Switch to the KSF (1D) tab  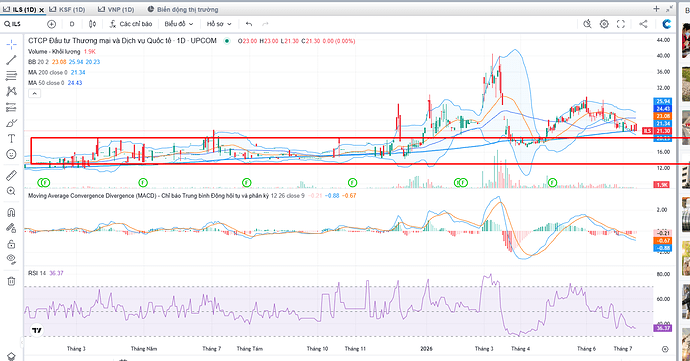(67, 9)
